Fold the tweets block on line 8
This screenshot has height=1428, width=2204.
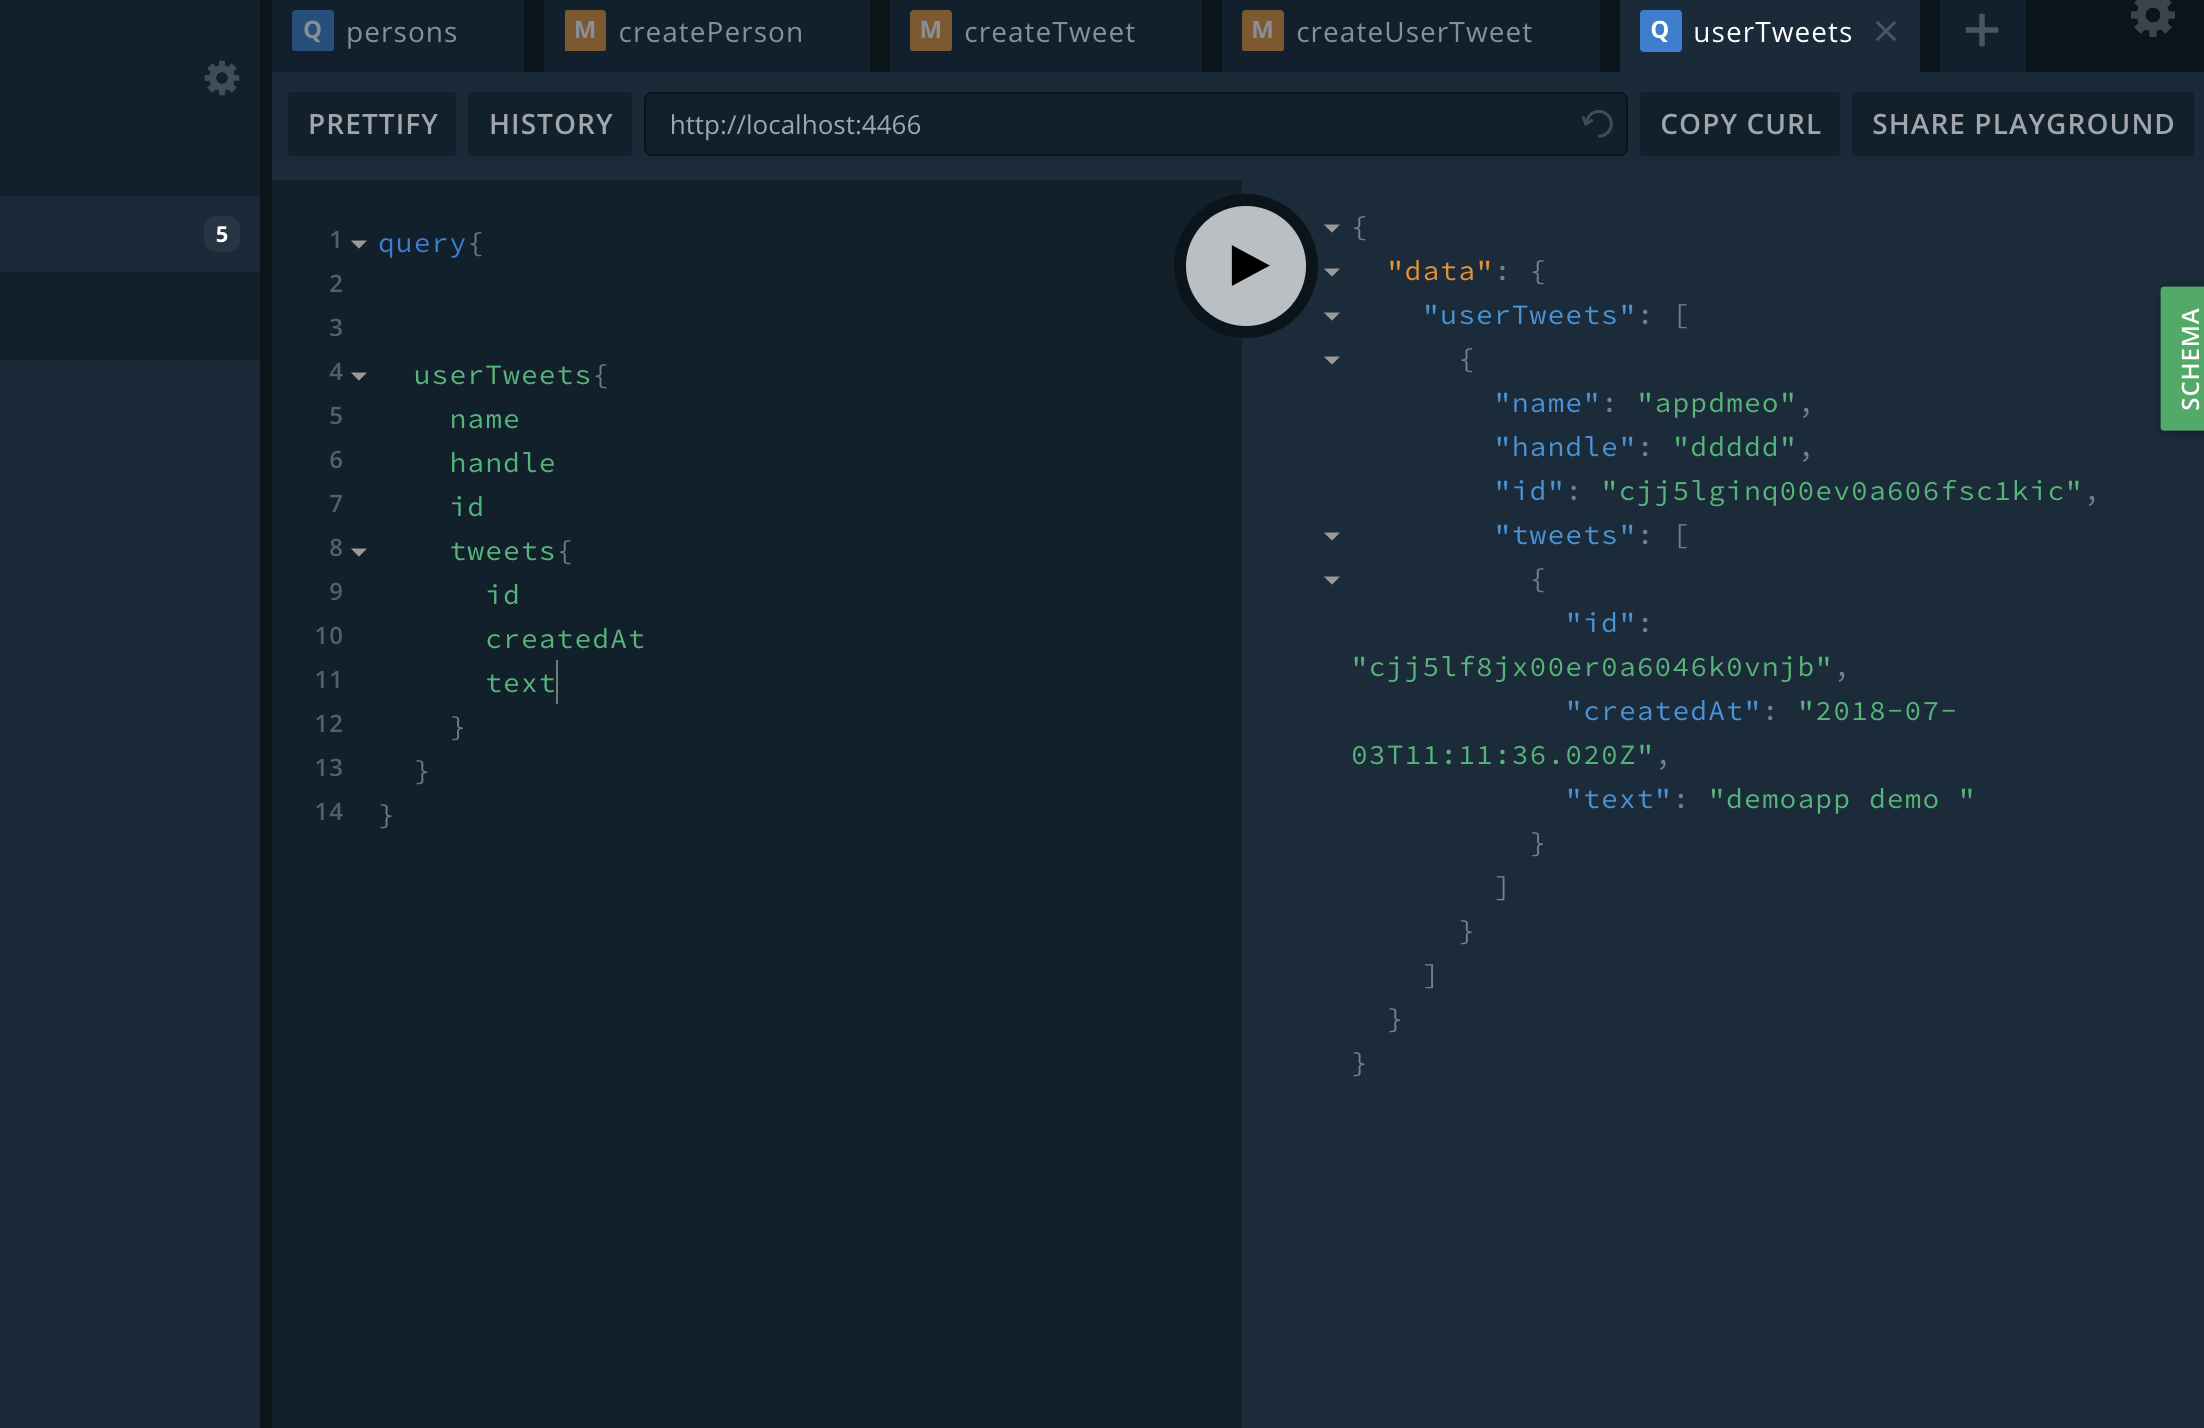tap(359, 552)
